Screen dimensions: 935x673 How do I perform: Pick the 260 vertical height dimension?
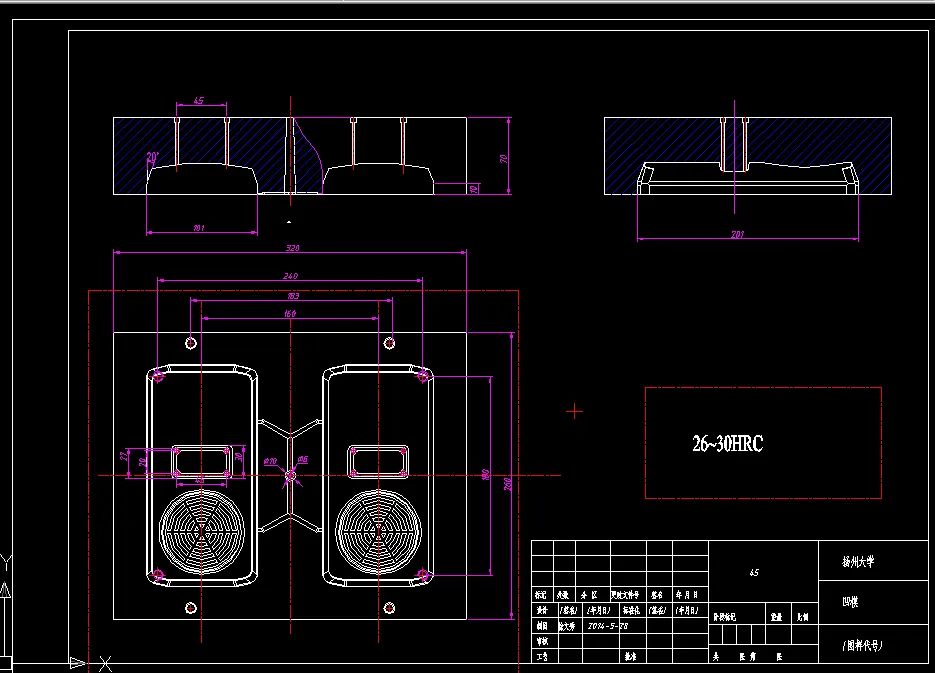coord(507,483)
